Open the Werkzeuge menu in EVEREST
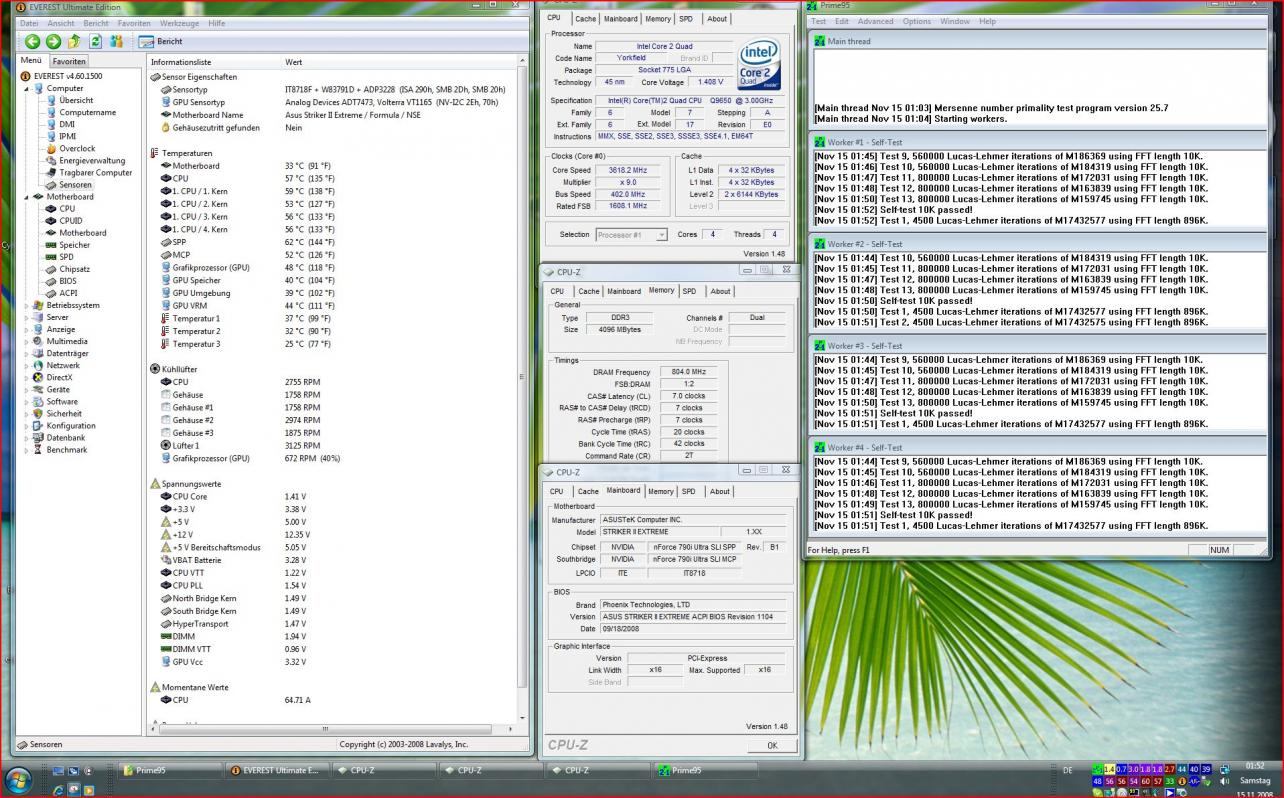 click(x=178, y=23)
